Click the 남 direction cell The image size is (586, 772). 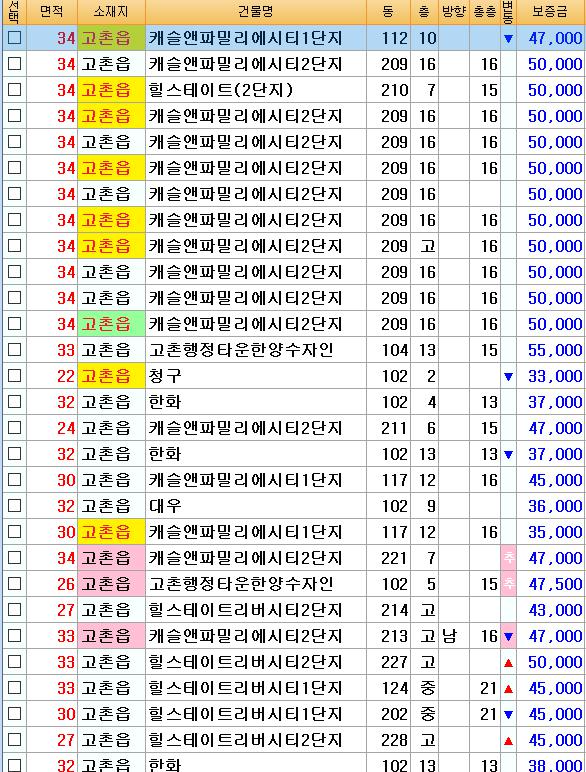pos(454,636)
